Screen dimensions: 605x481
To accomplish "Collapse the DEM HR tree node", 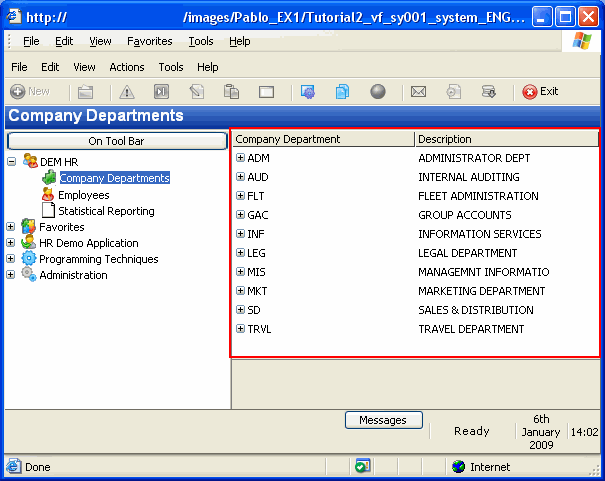I will [12, 162].
